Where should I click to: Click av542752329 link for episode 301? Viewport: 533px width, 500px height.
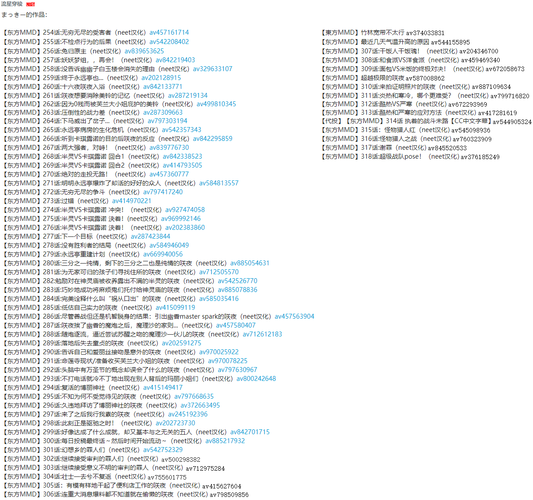[x=163, y=450]
